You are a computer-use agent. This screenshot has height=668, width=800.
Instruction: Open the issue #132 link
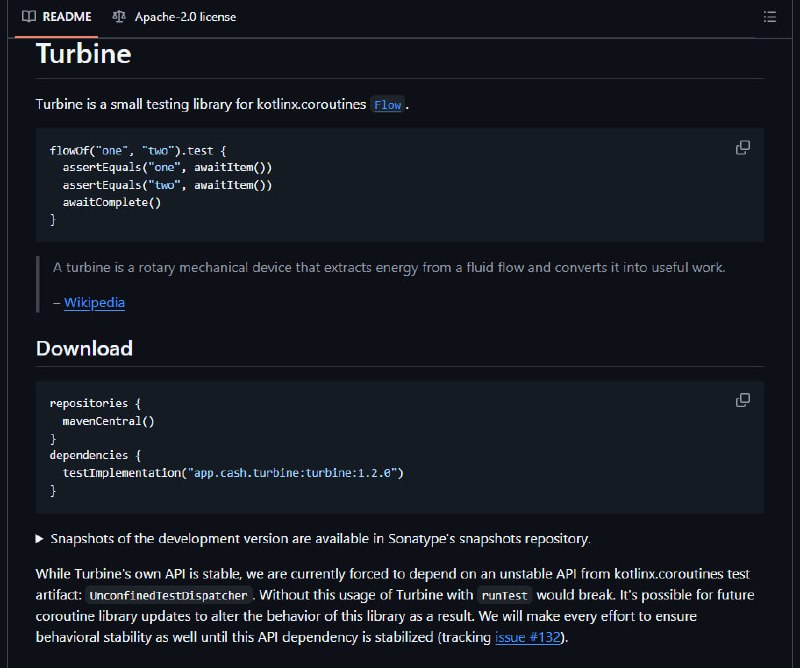tap(528, 637)
